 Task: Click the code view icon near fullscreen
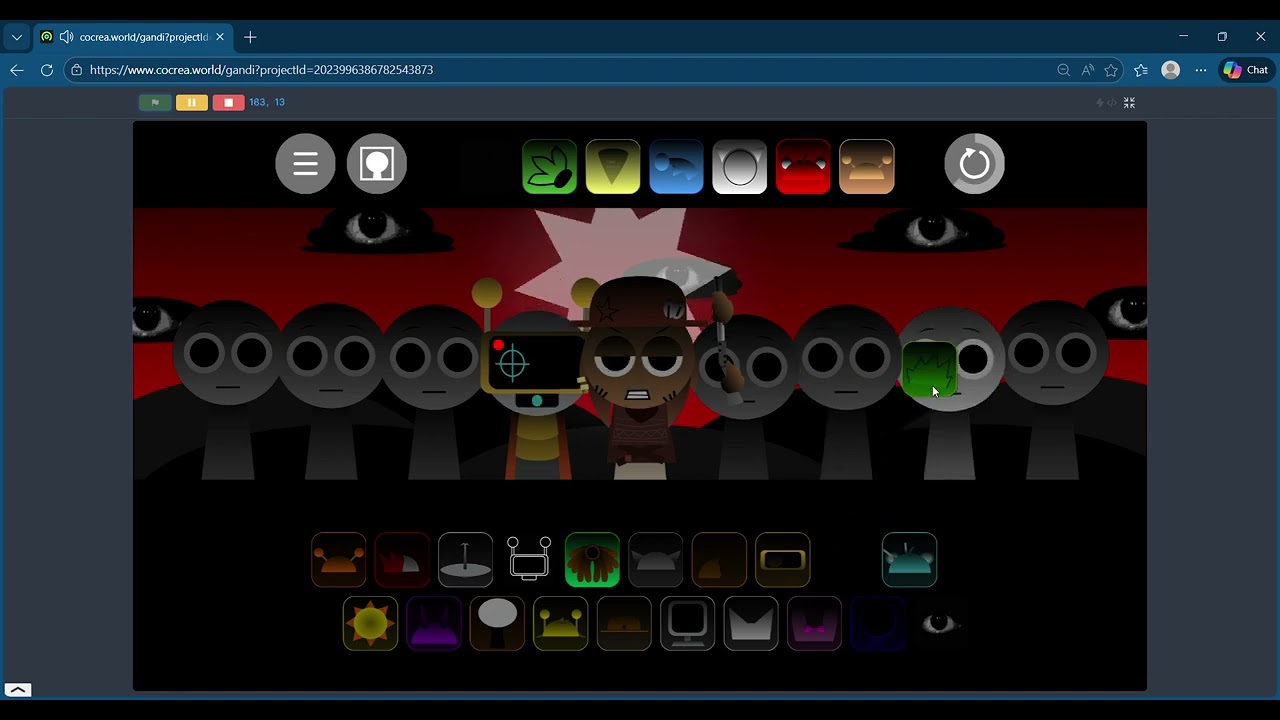coord(1111,102)
